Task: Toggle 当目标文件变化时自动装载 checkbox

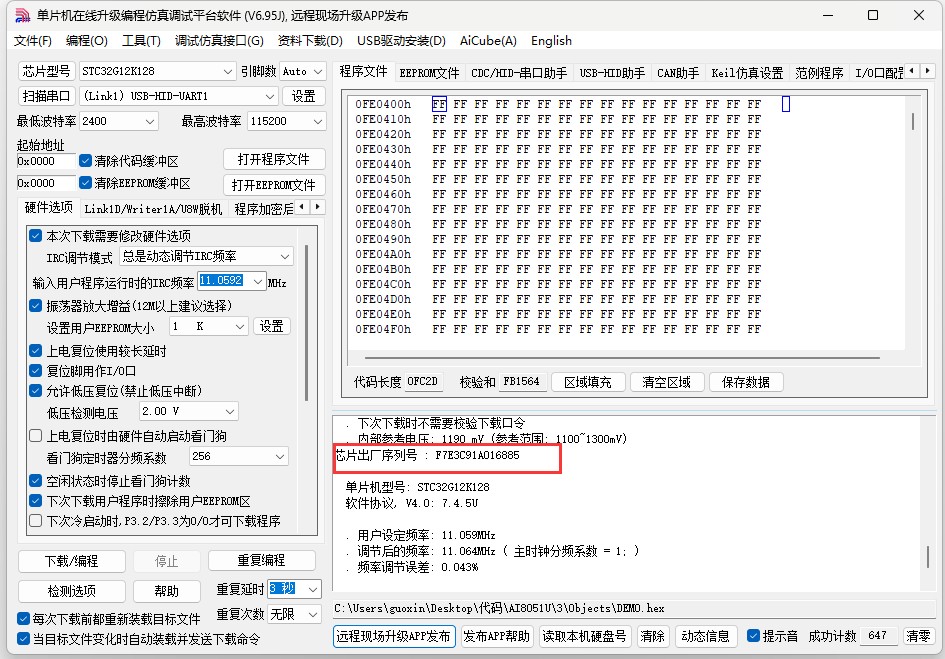Action: coord(24,639)
